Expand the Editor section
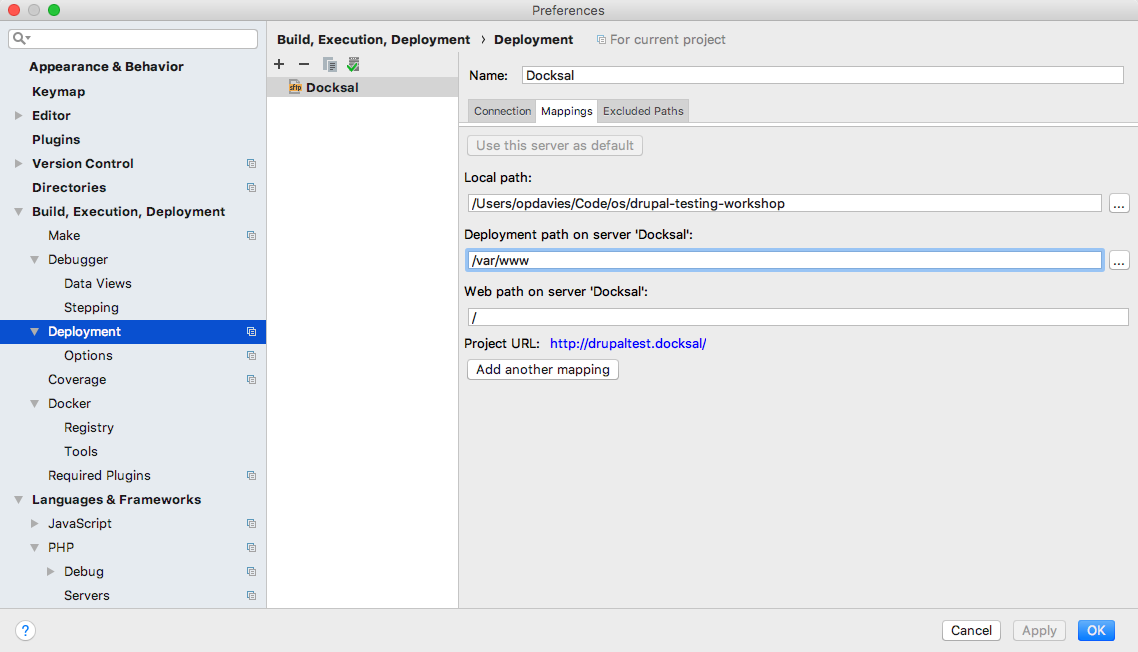 18,115
